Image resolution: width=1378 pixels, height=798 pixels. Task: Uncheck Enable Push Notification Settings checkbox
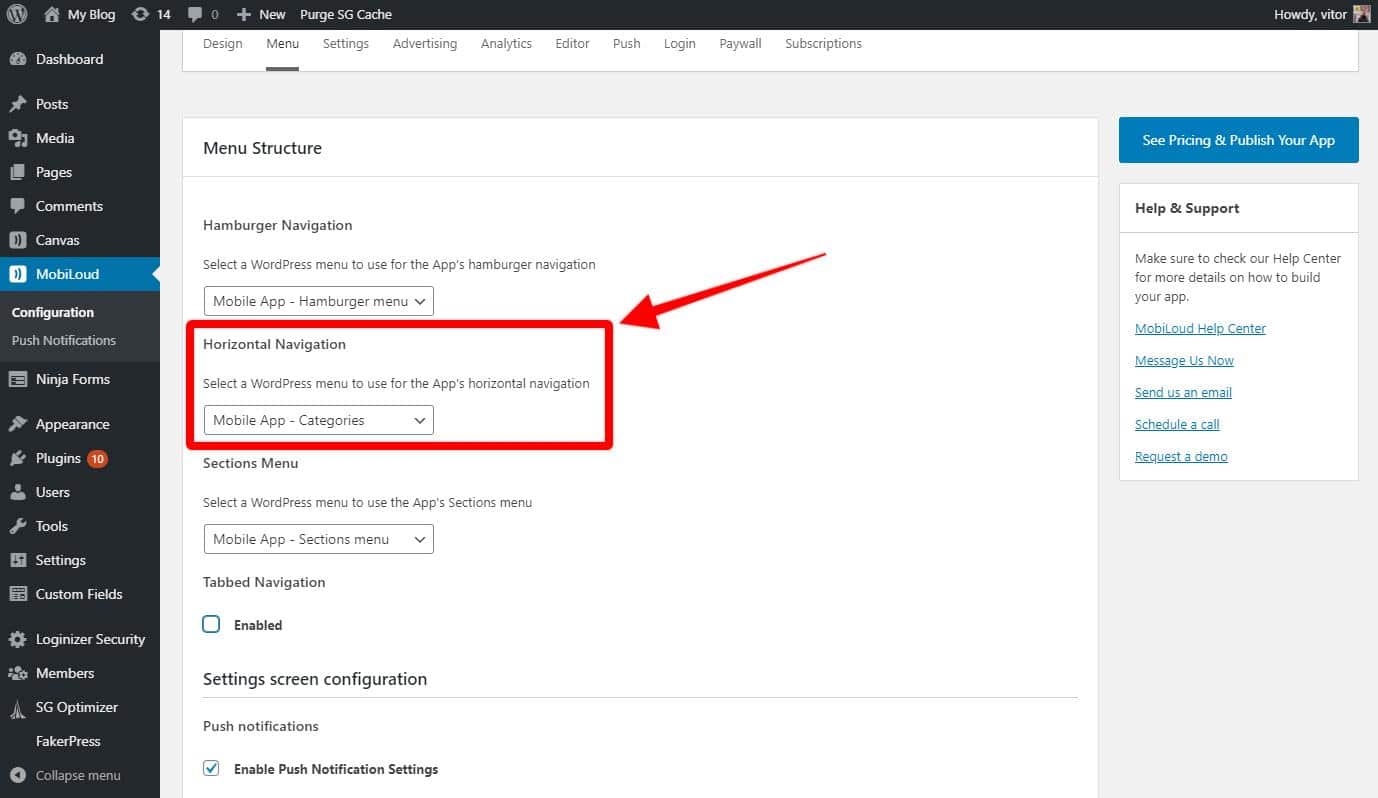[211, 768]
